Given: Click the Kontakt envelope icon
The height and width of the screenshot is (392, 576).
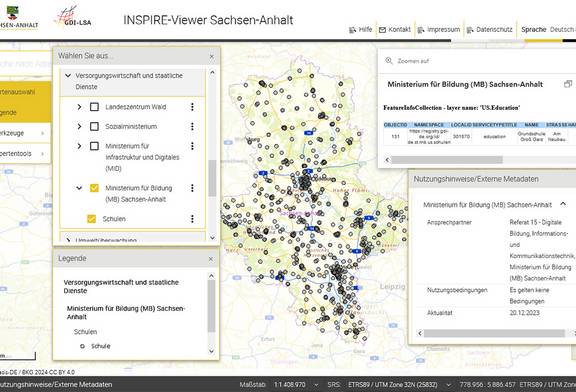Looking at the screenshot, I should pyautogui.click(x=382, y=30).
